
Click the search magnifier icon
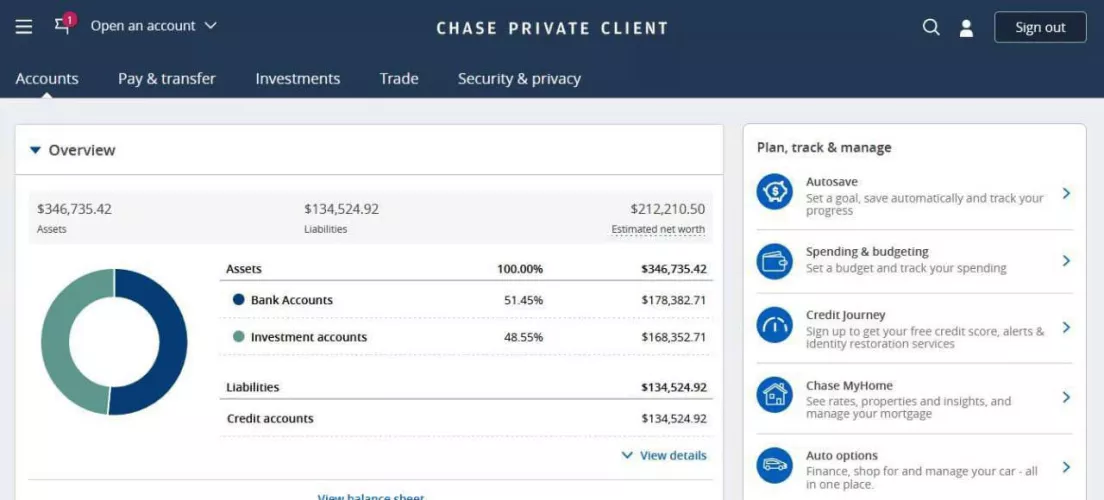[931, 27]
